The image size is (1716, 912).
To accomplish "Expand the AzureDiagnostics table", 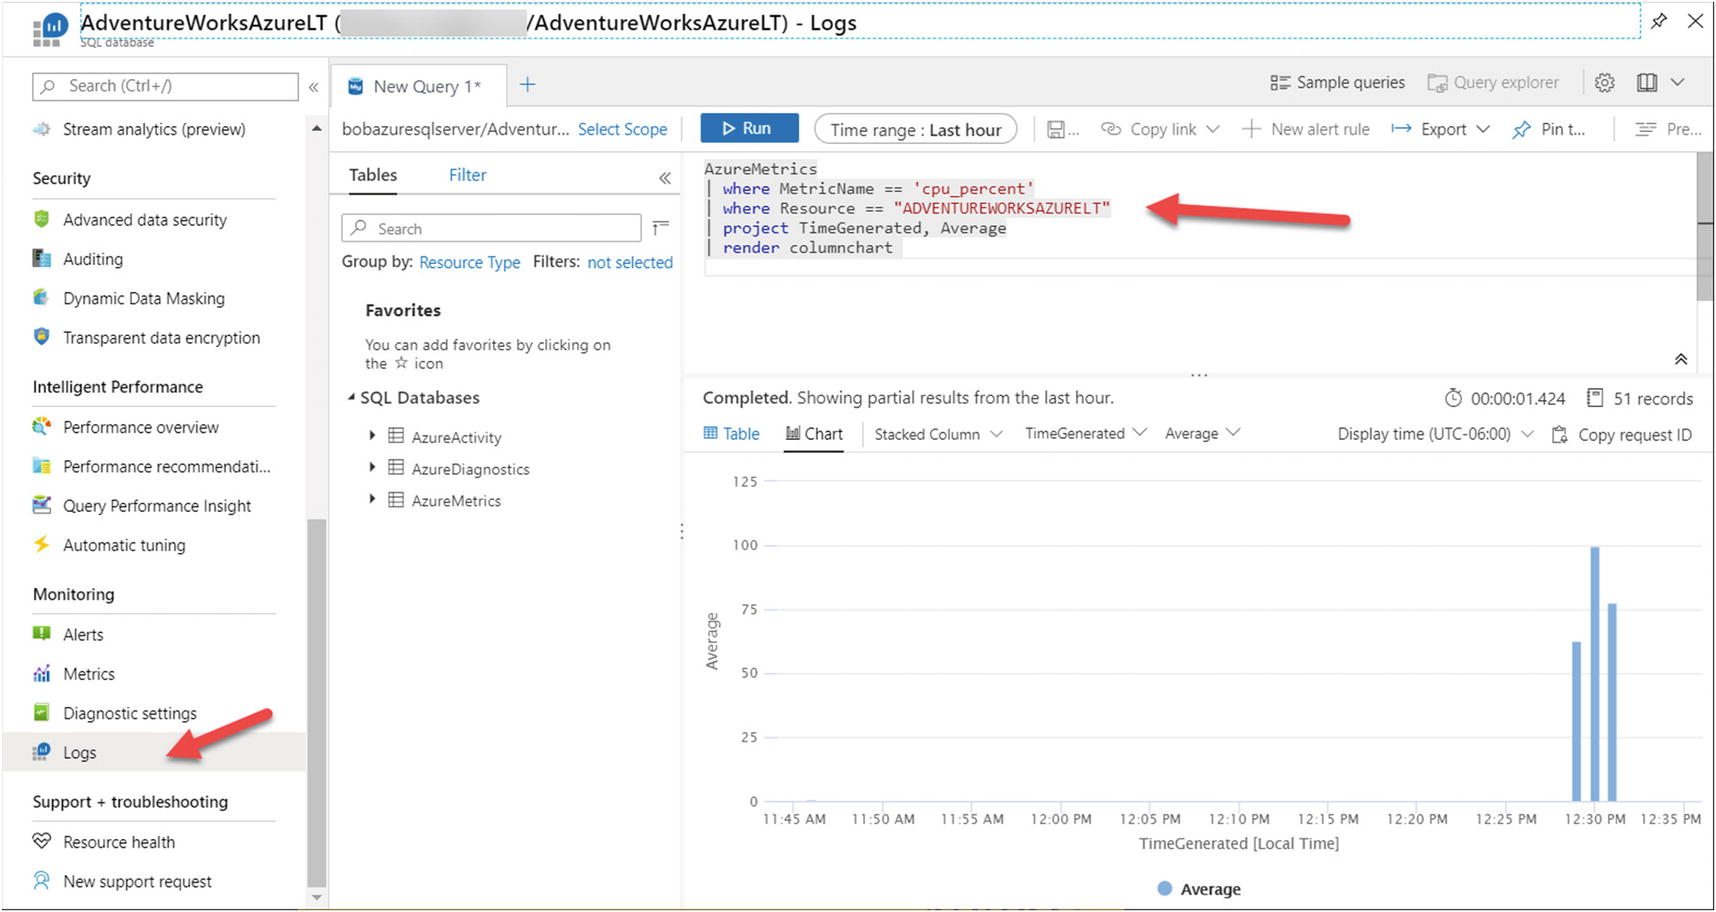I will click(x=372, y=467).
